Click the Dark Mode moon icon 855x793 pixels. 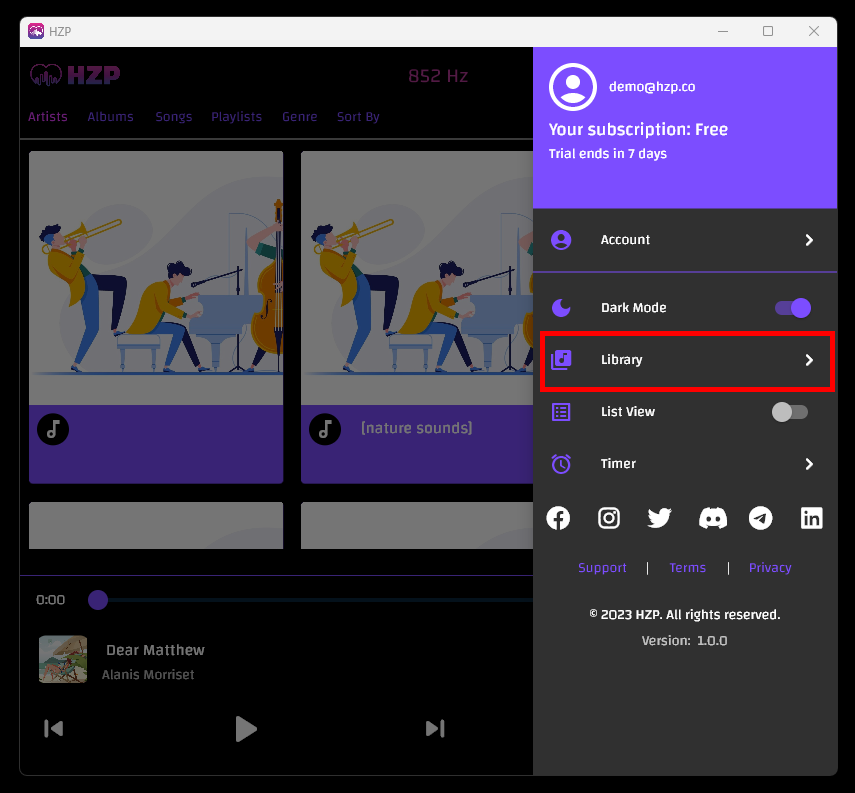pyautogui.click(x=561, y=308)
